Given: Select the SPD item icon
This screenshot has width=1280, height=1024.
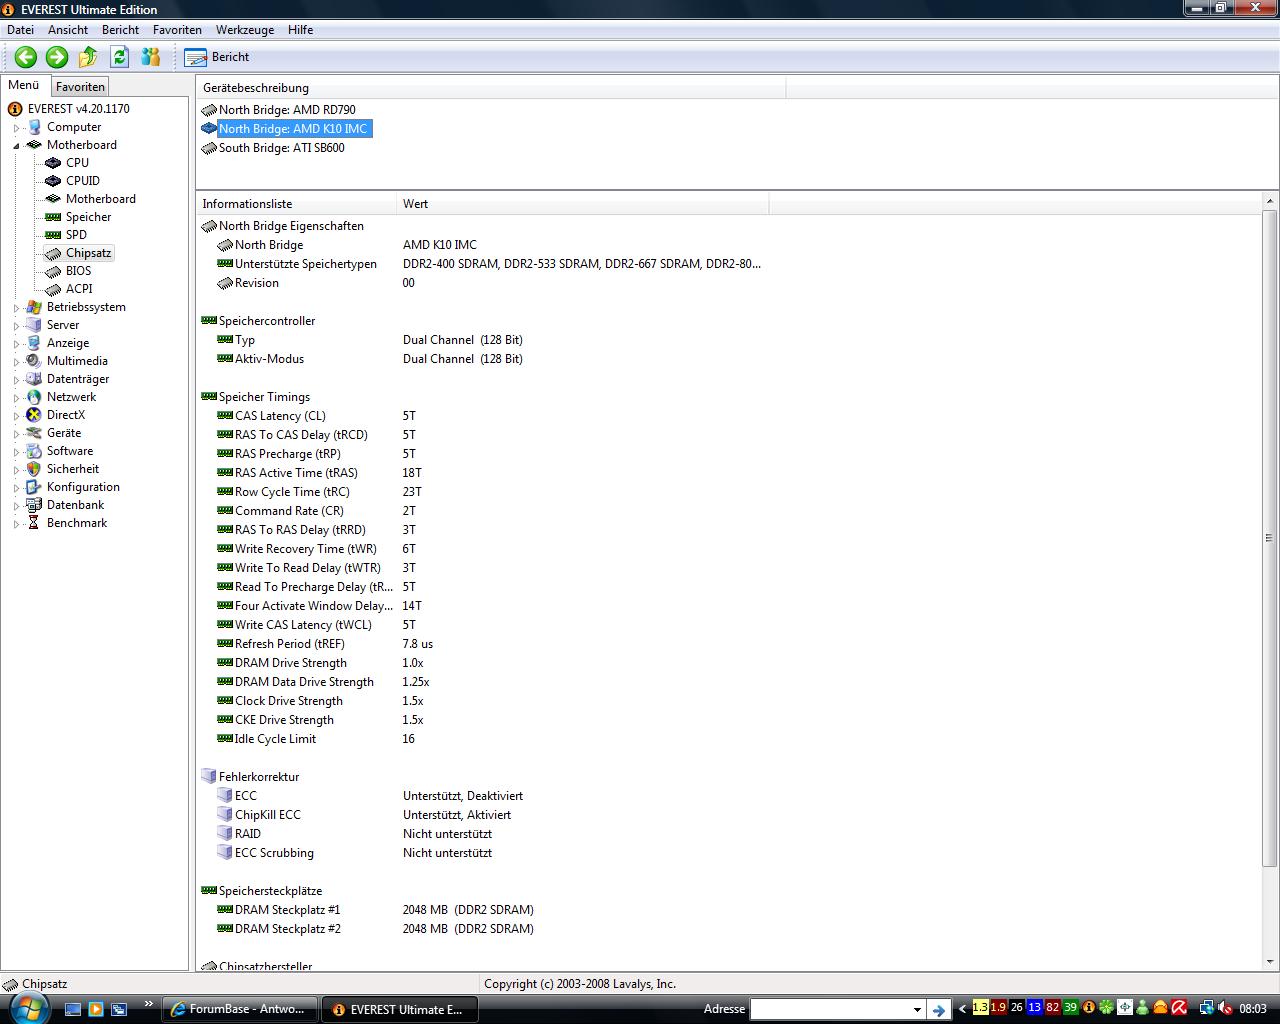Looking at the screenshot, I should click(x=53, y=235).
